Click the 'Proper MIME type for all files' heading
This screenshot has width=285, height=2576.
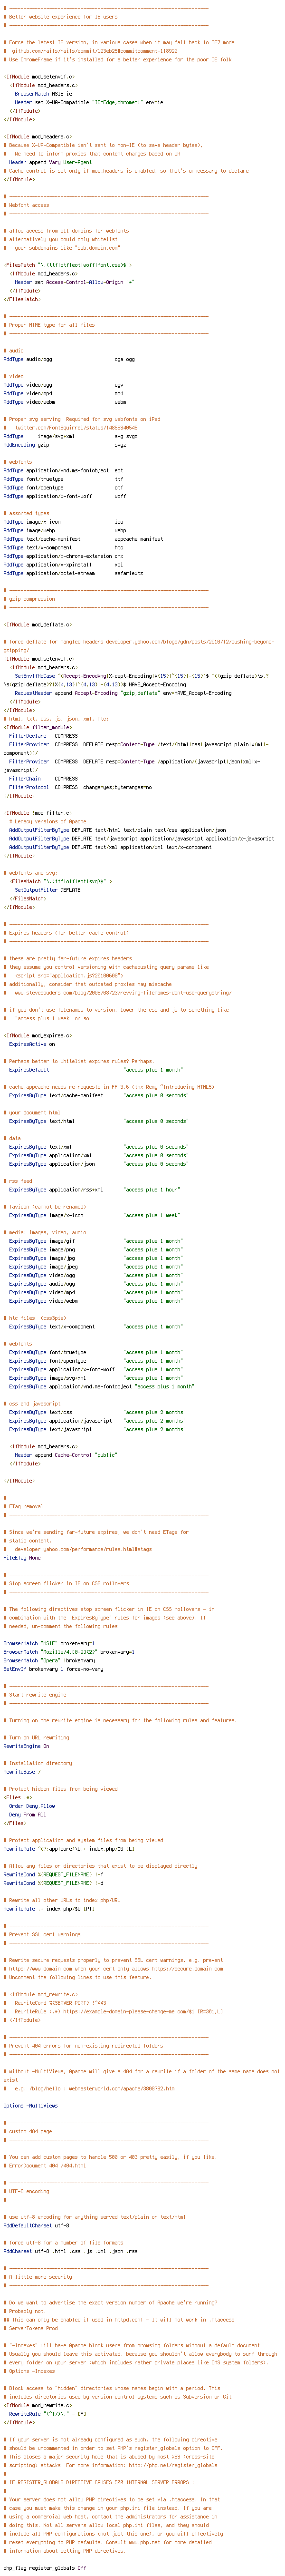coord(49,325)
